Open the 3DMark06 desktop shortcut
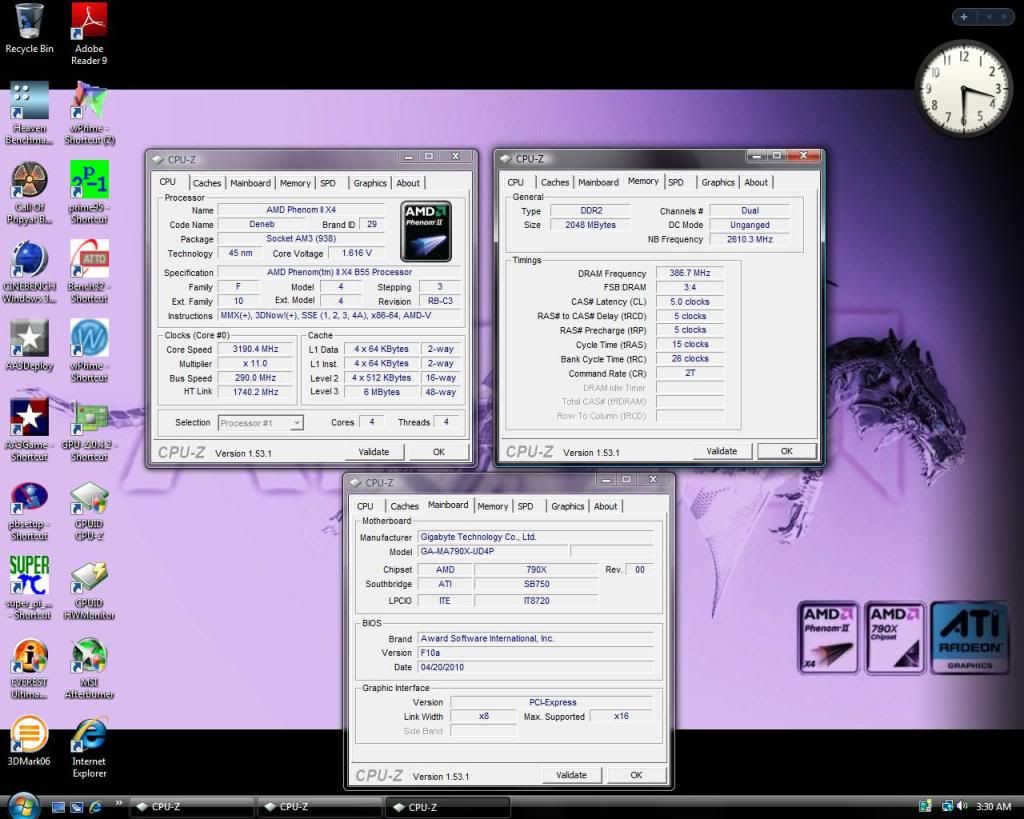The width and height of the screenshot is (1024, 819). point(29,735)
